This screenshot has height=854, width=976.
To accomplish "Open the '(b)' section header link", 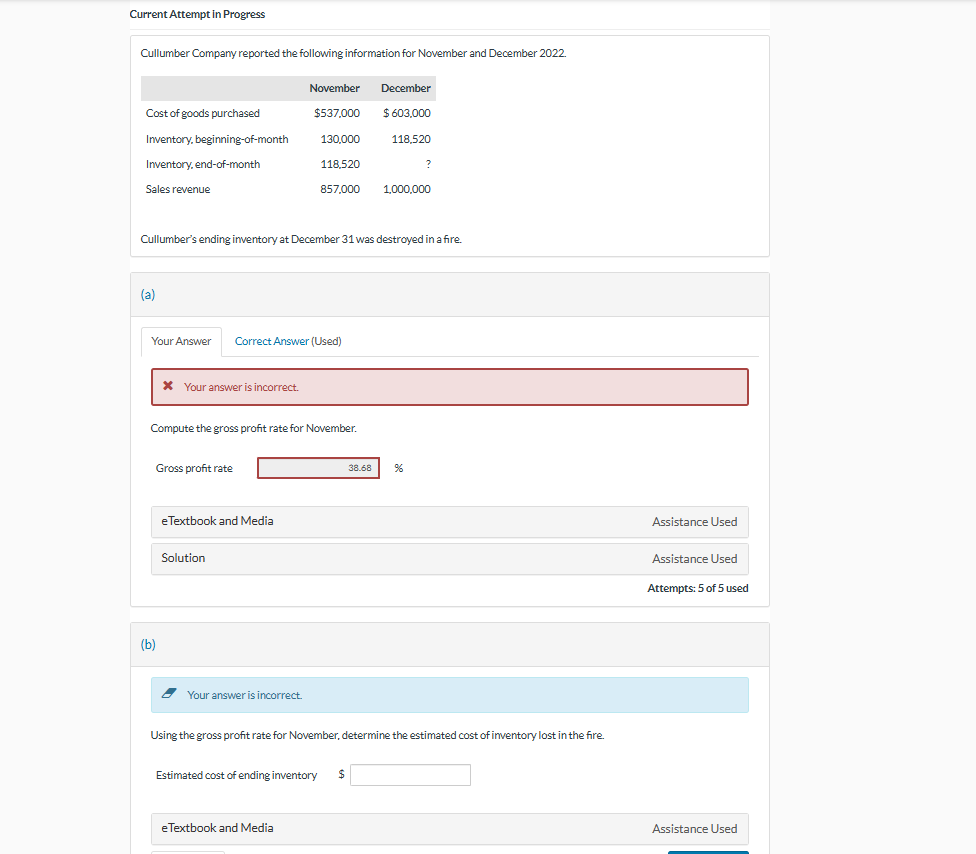I will click(x=147, y=645).
